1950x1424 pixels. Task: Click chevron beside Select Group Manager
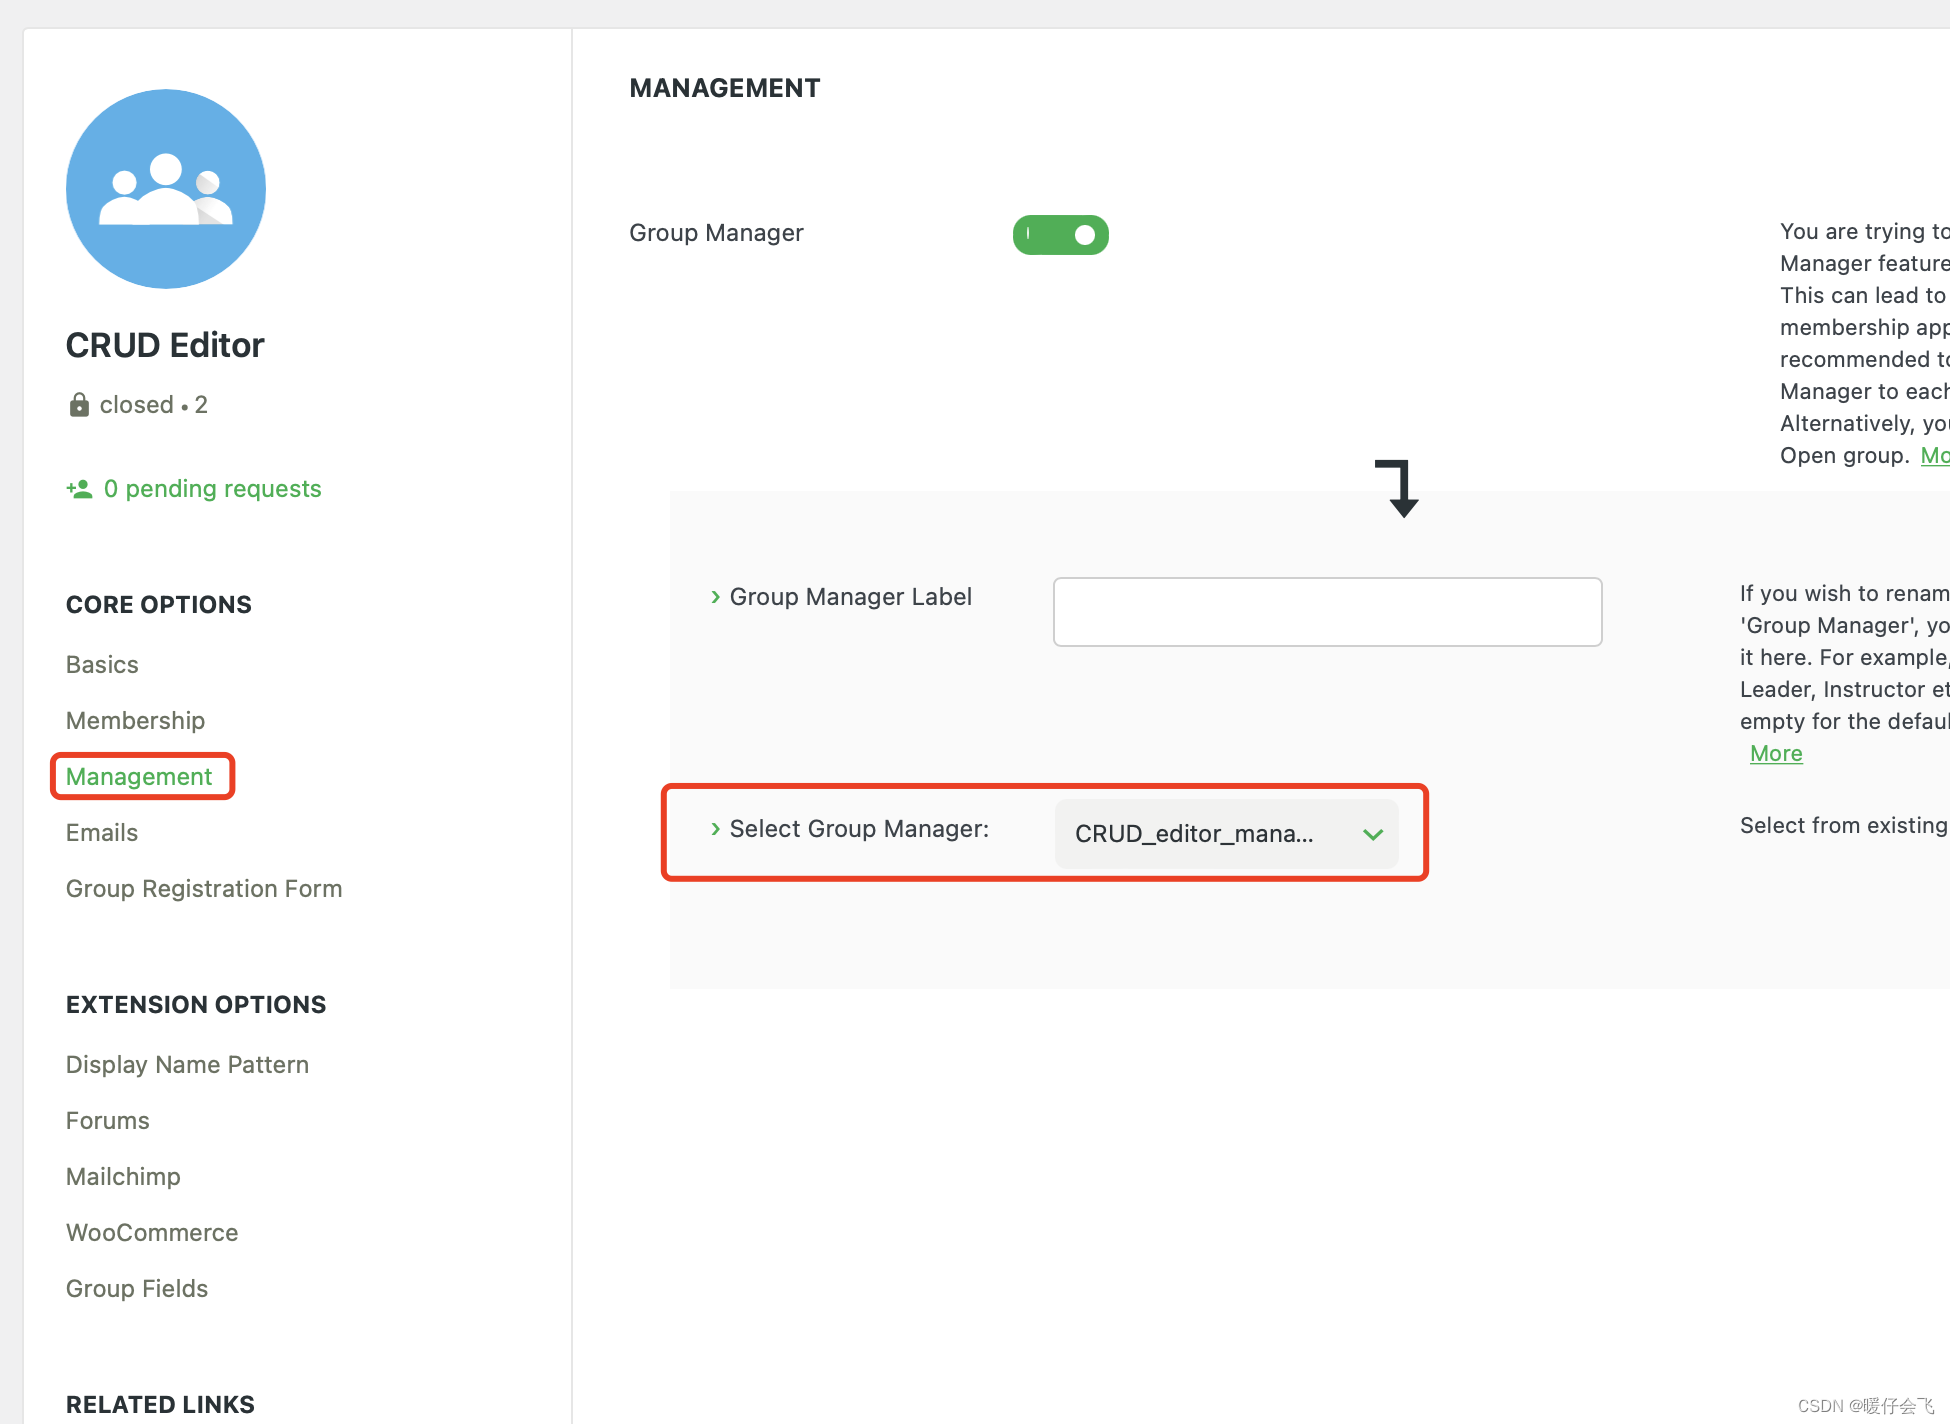(x=715, y=829)
